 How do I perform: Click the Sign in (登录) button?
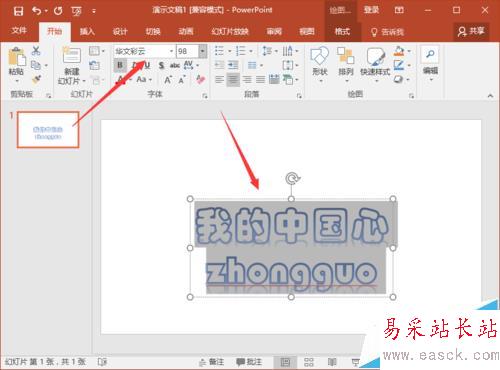(371, 10)
